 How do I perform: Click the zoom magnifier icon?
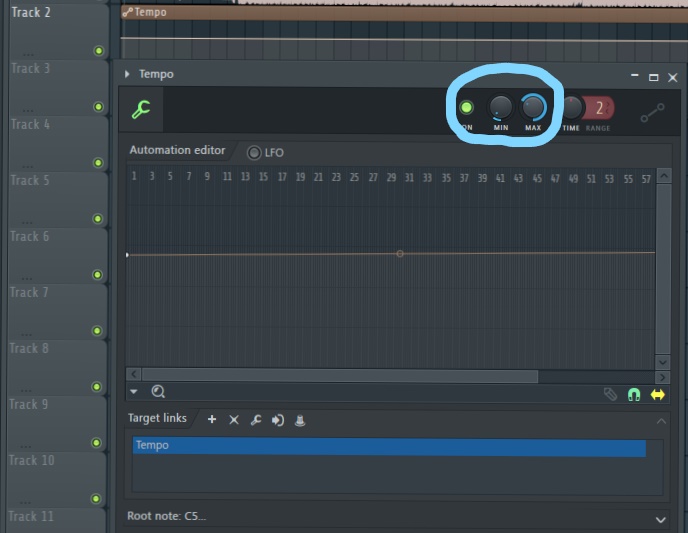pyautogui.click(x=158, y=391)
